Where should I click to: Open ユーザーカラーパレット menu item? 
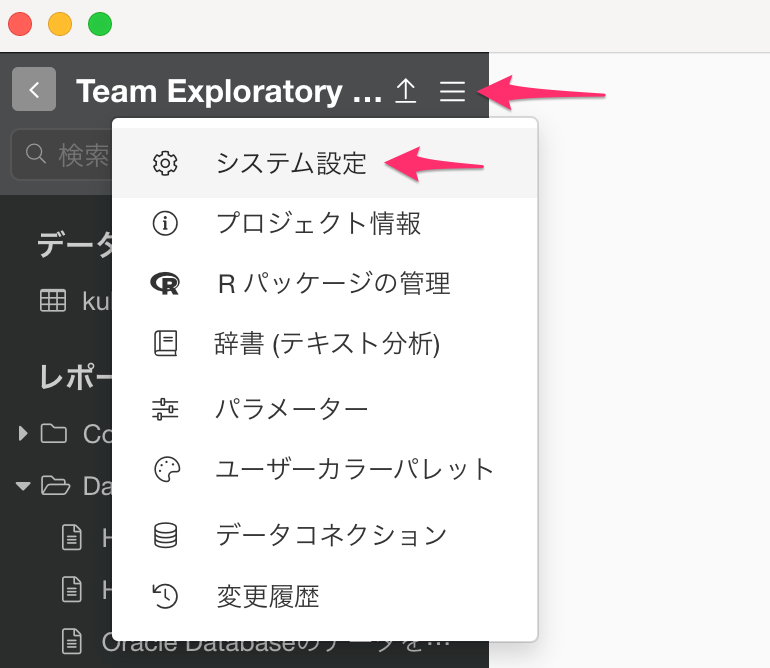(x=325, y=469)
